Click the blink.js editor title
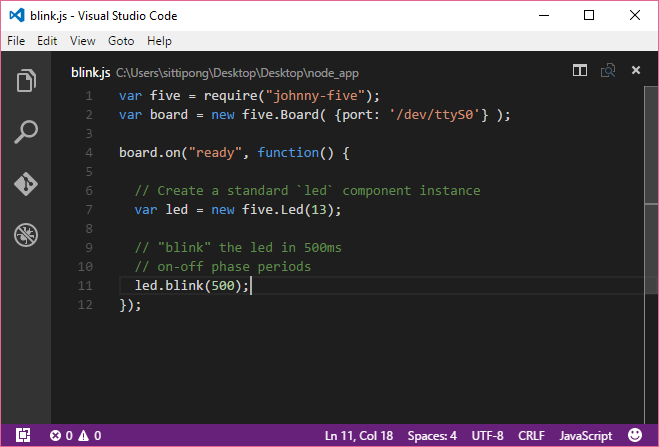The image size is (659, 447). (x=90, y=73)
